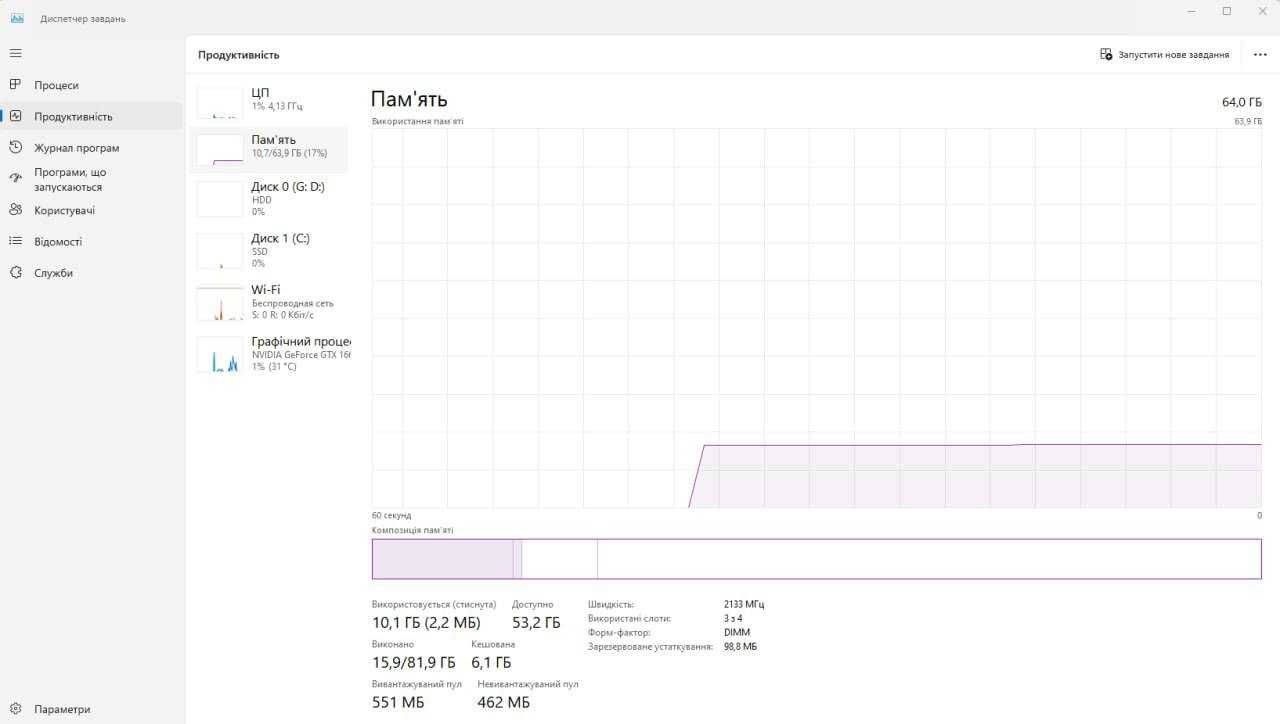Click the Композиція пам'яті label
1280x724 pixels.
click(412, 530)
